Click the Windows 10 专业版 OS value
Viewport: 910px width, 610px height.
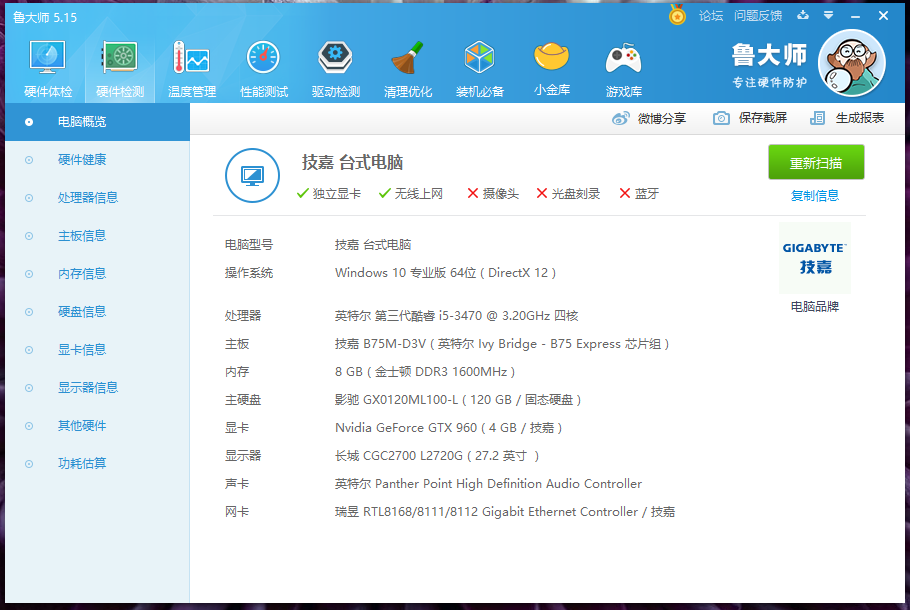pos(445,273)
